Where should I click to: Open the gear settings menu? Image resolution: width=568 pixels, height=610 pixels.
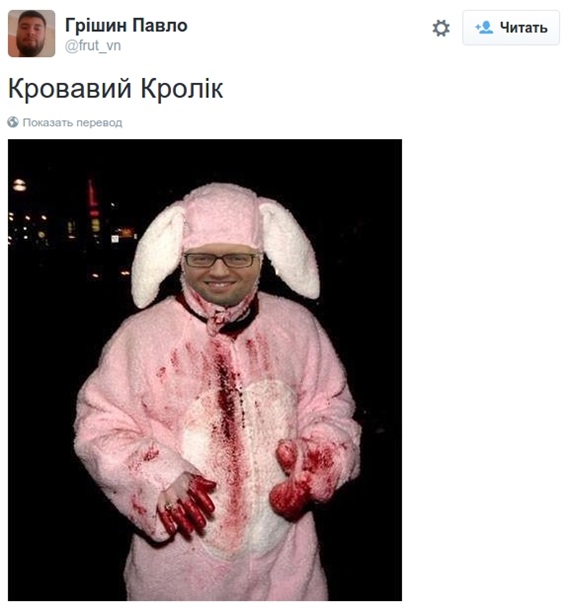(441, 28)
